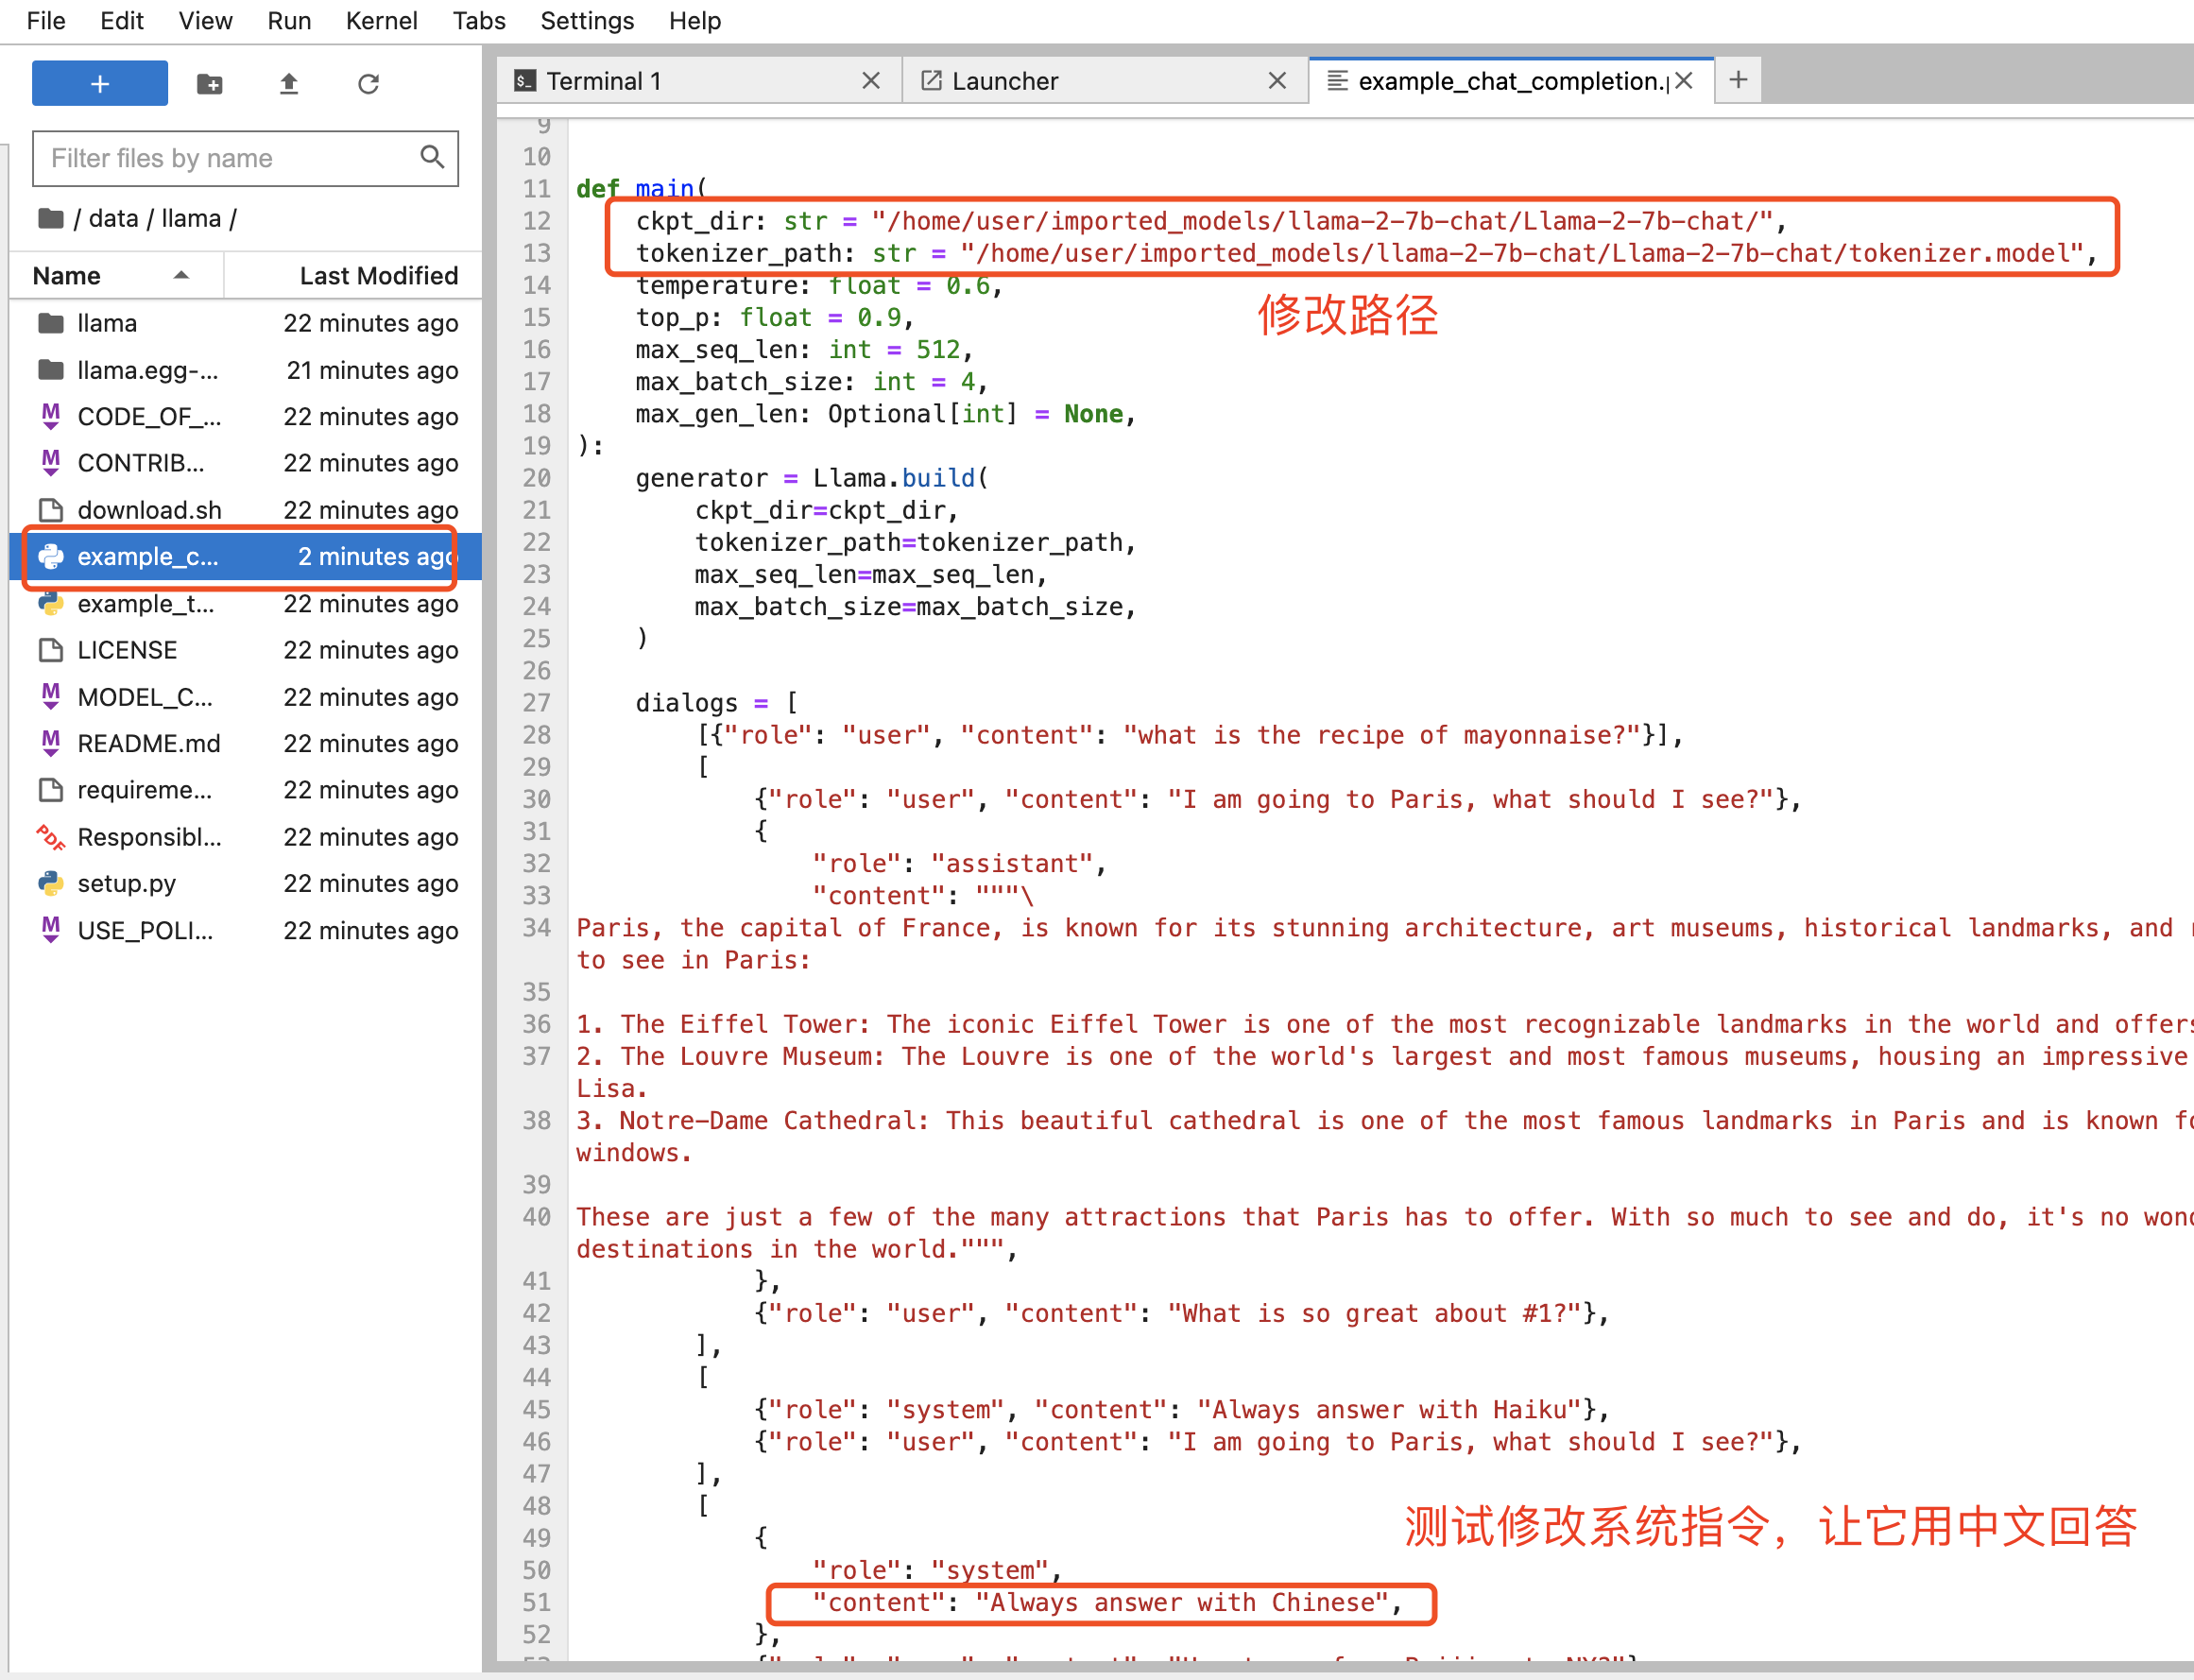Screen dimensions: 2194x1680
Task: Add a new tab with the plus icon
Action: point(1738,80)
